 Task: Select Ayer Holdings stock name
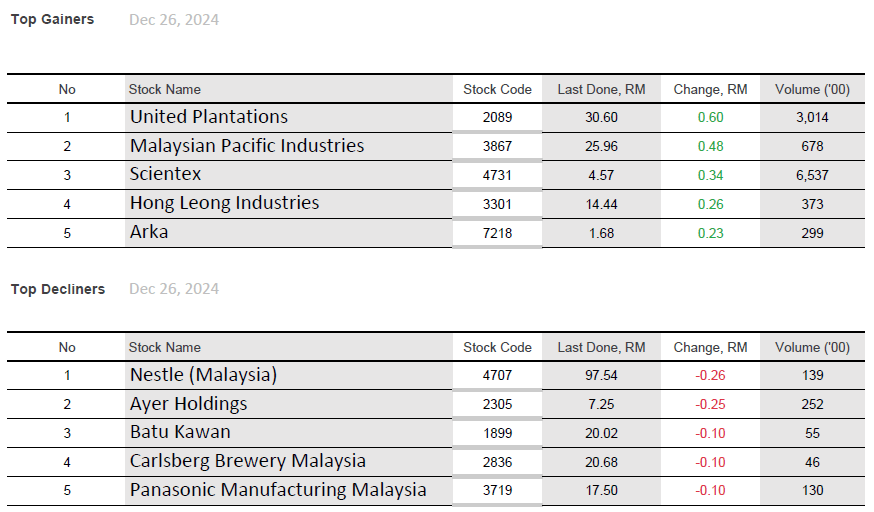tap(188, 404)
